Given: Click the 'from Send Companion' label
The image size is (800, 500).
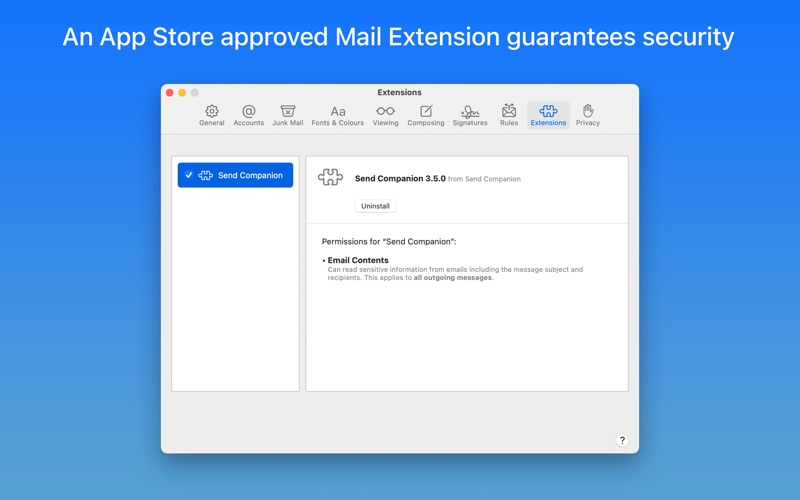Looking at the screenshot, I should click(484, 179).
